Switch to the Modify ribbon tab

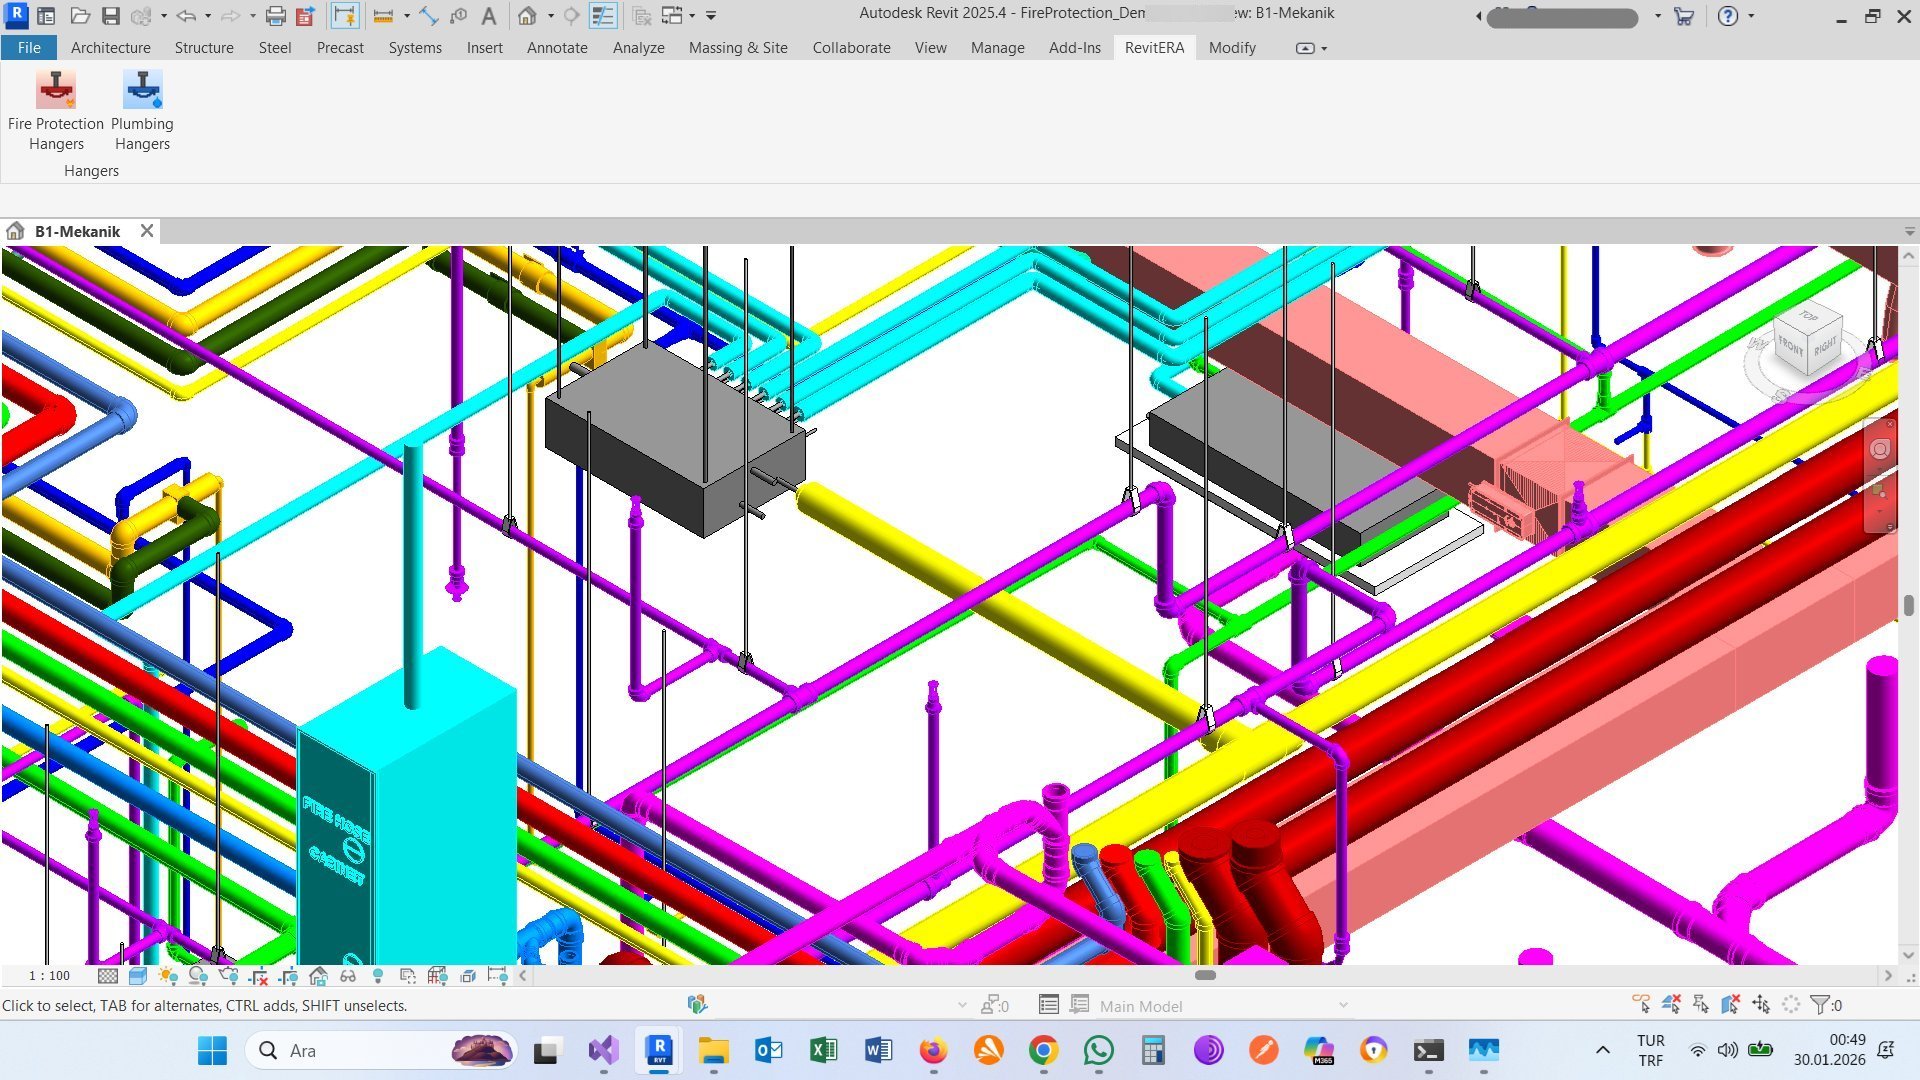(x=1231, y=48)
